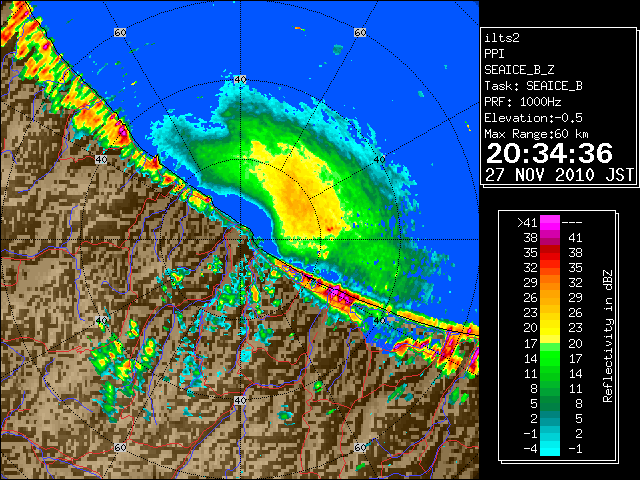The height and width of the screenshot is (480, 640).
Task: Select the 27 NOV 2010 JST date
Action: point(560,175)
